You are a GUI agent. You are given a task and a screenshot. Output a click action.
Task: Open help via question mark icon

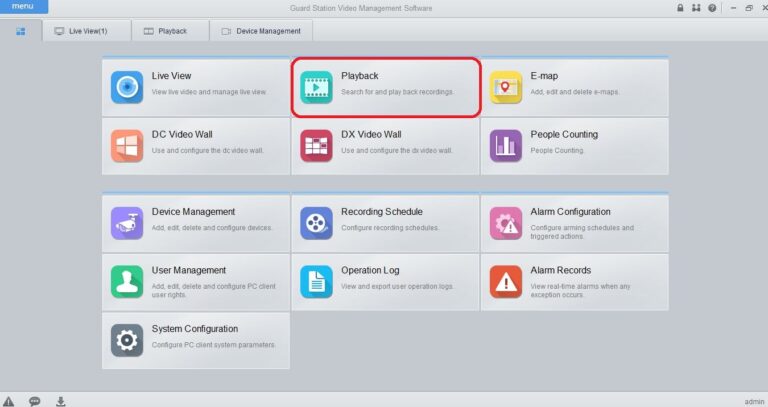coord(711,8)
